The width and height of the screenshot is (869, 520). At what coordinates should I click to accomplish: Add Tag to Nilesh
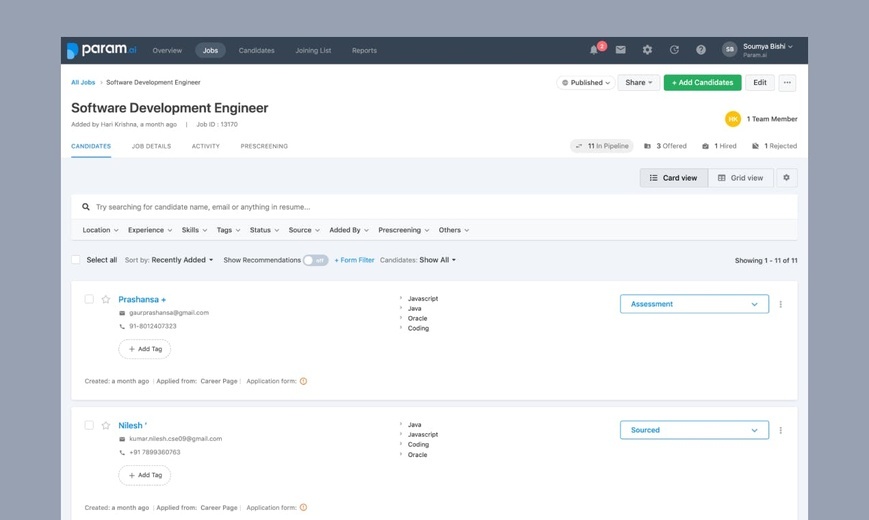pyautogui.click(x=145, y=475)
